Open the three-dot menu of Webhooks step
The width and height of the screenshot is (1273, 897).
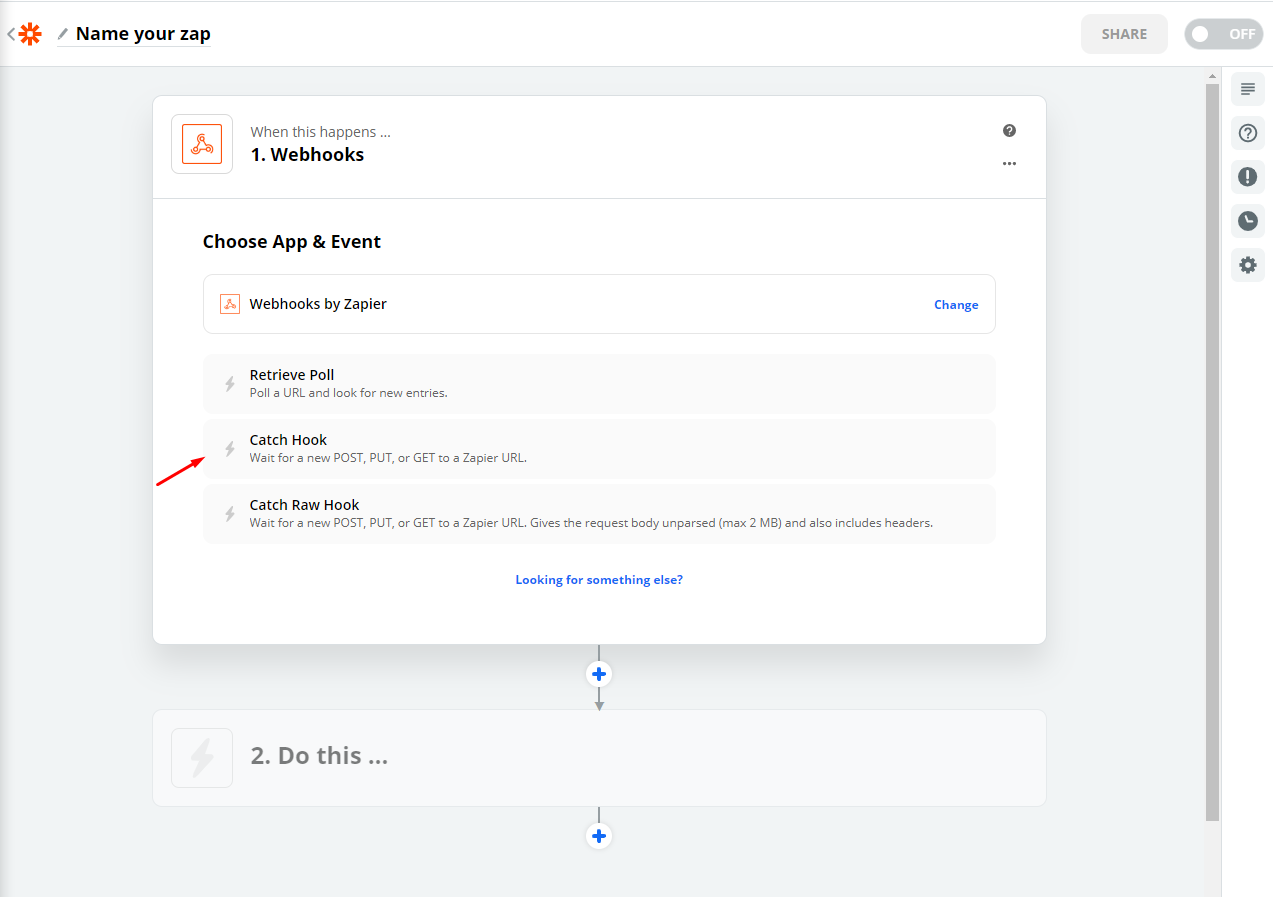pos(1009,163)
